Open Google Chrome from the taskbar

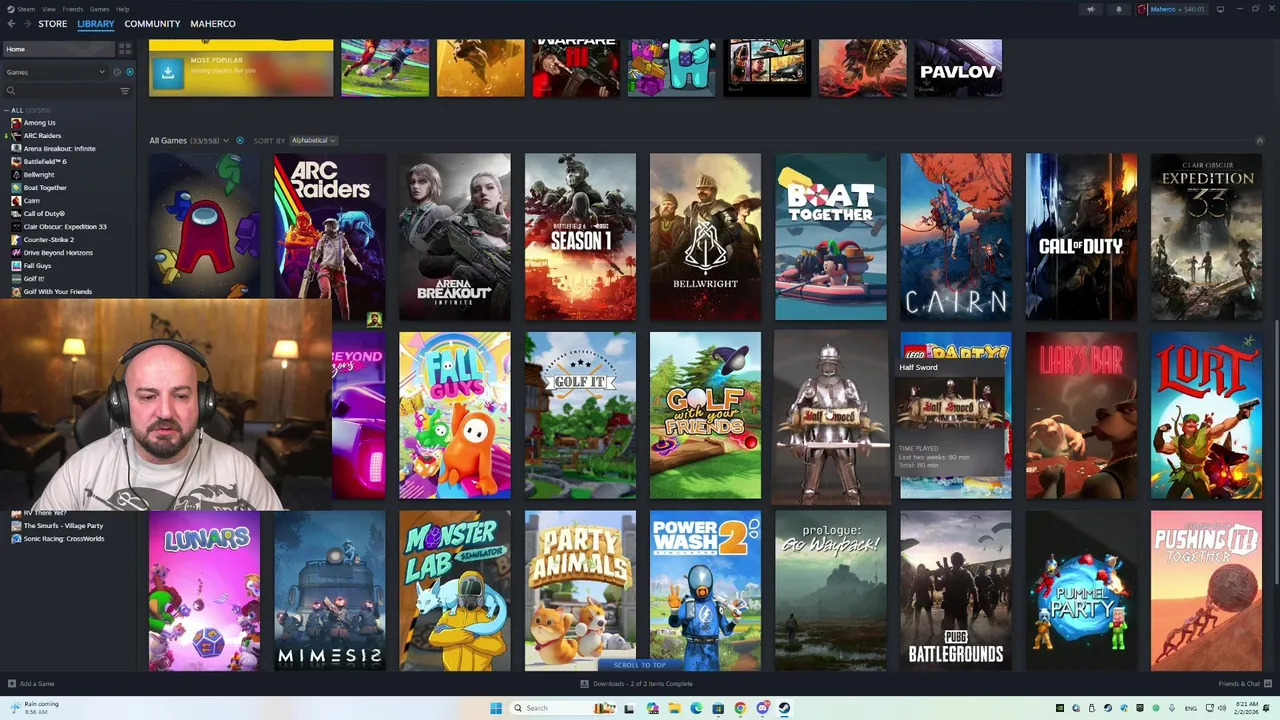740,708
